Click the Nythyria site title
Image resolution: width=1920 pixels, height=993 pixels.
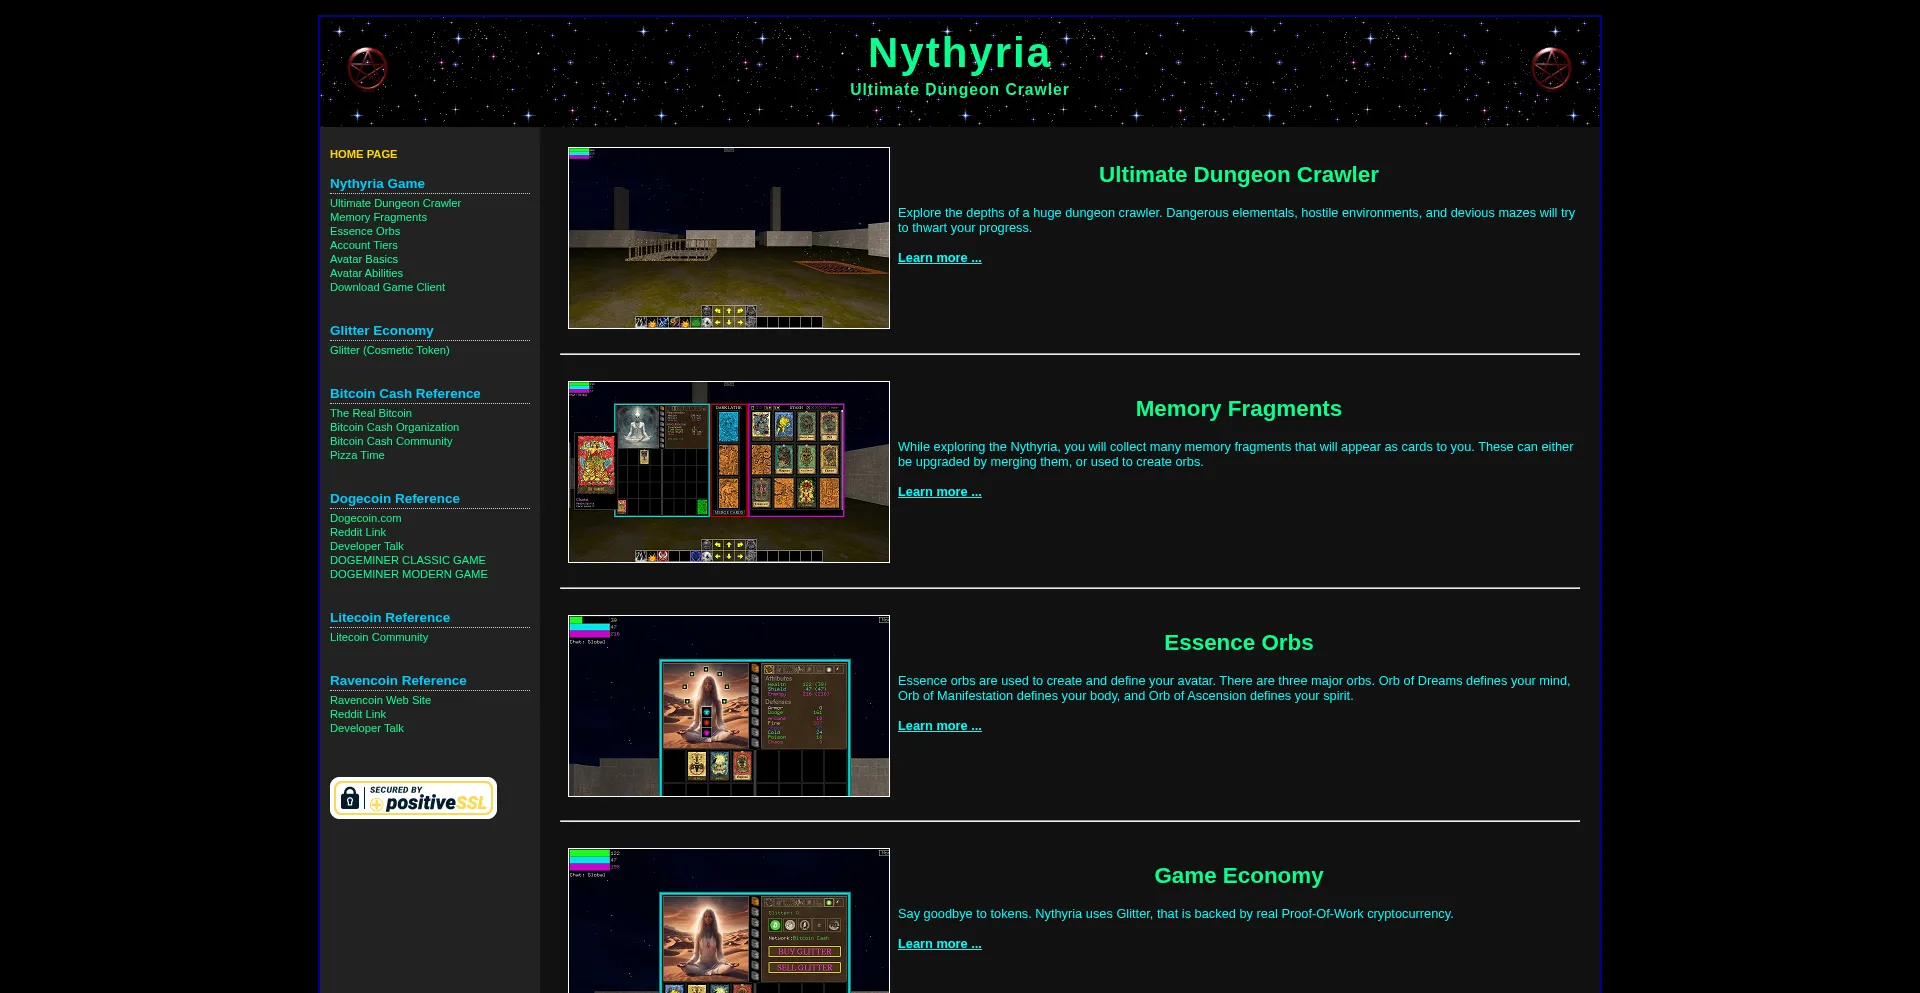point(959,53)
